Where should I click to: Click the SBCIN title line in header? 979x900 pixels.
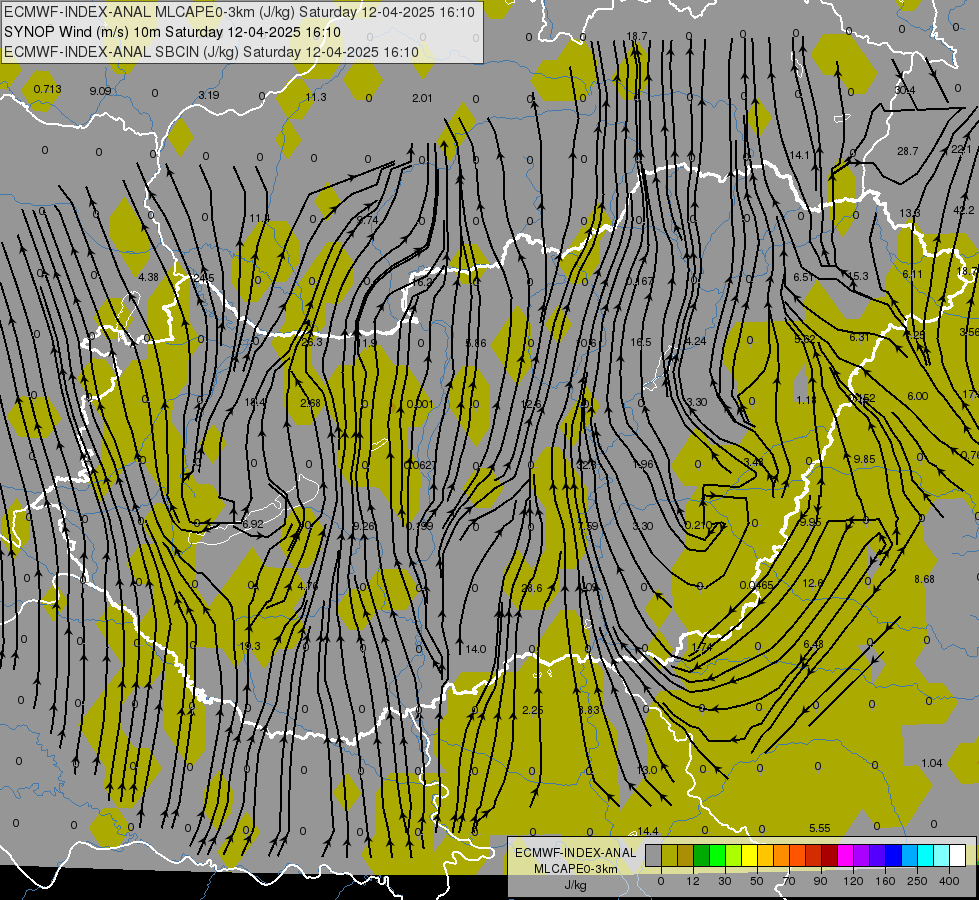tap(211, 52)
